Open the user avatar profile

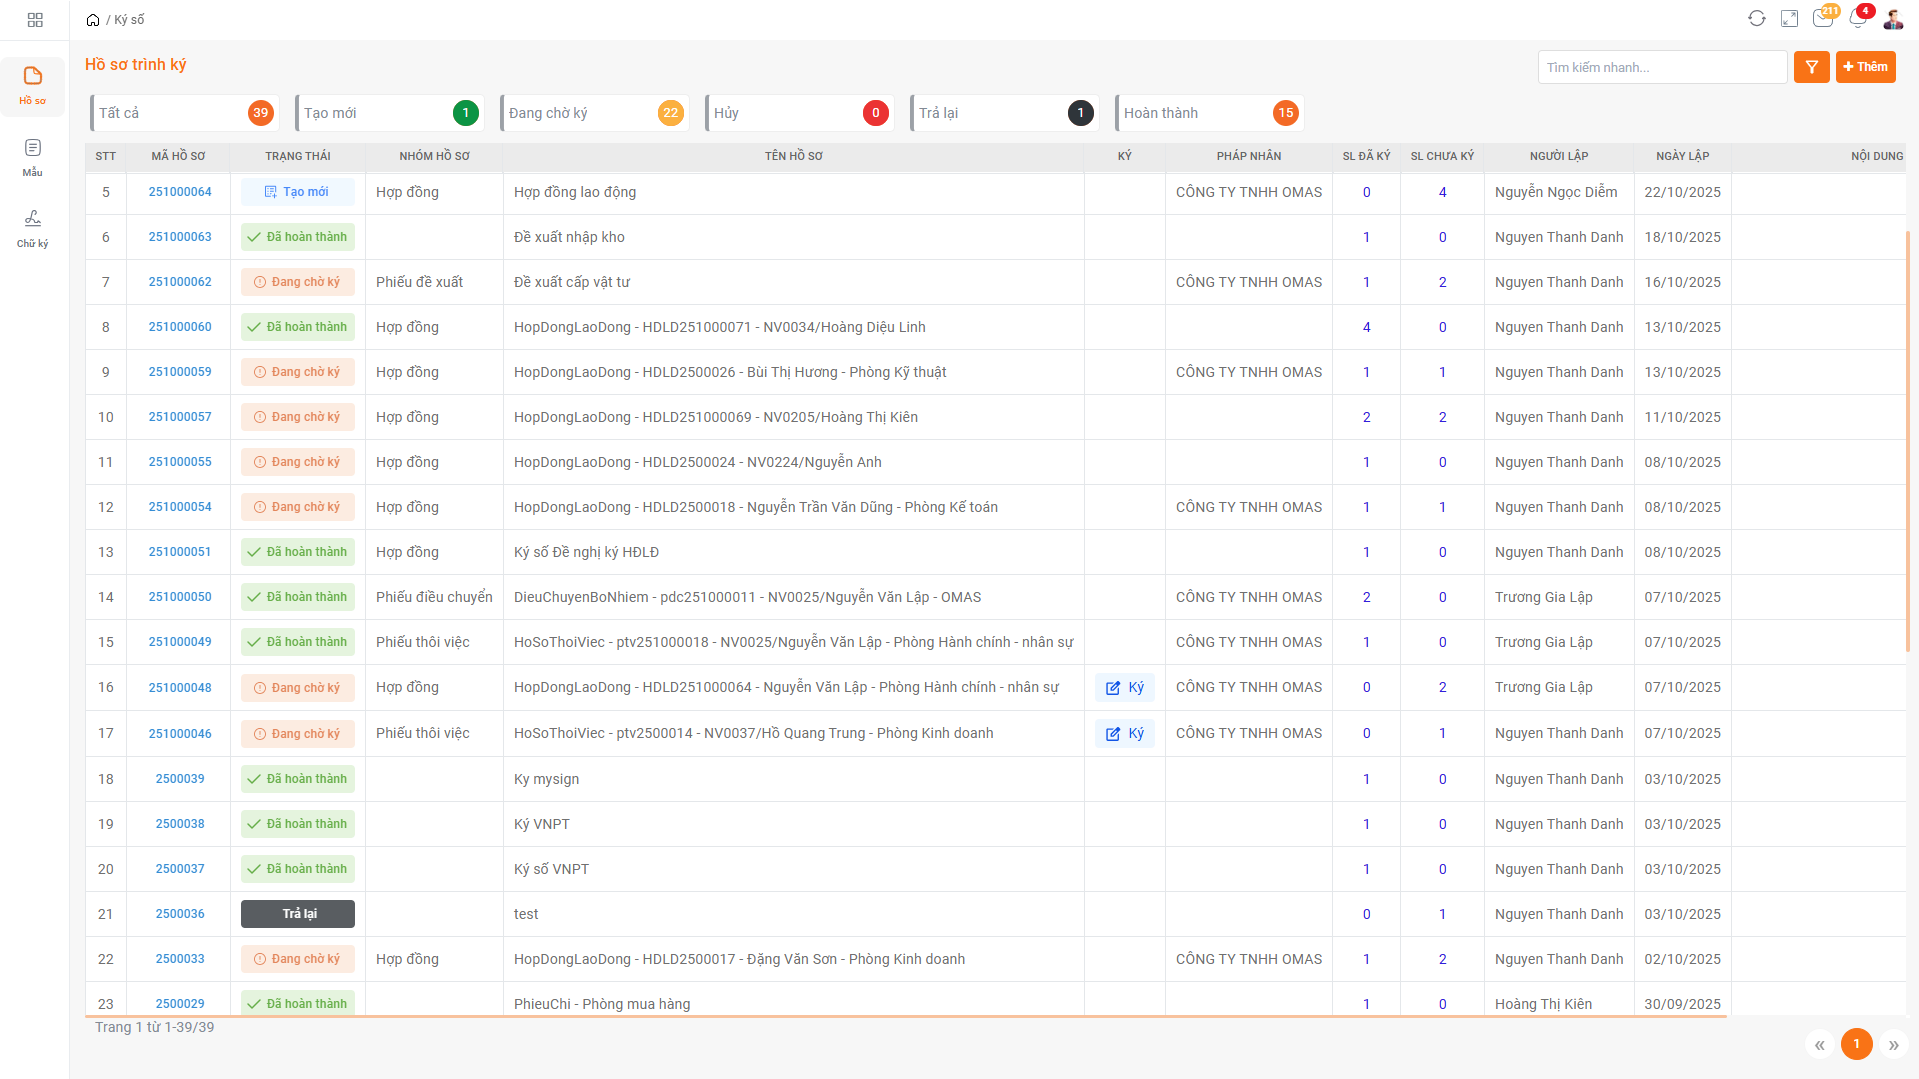[1893, 19]
